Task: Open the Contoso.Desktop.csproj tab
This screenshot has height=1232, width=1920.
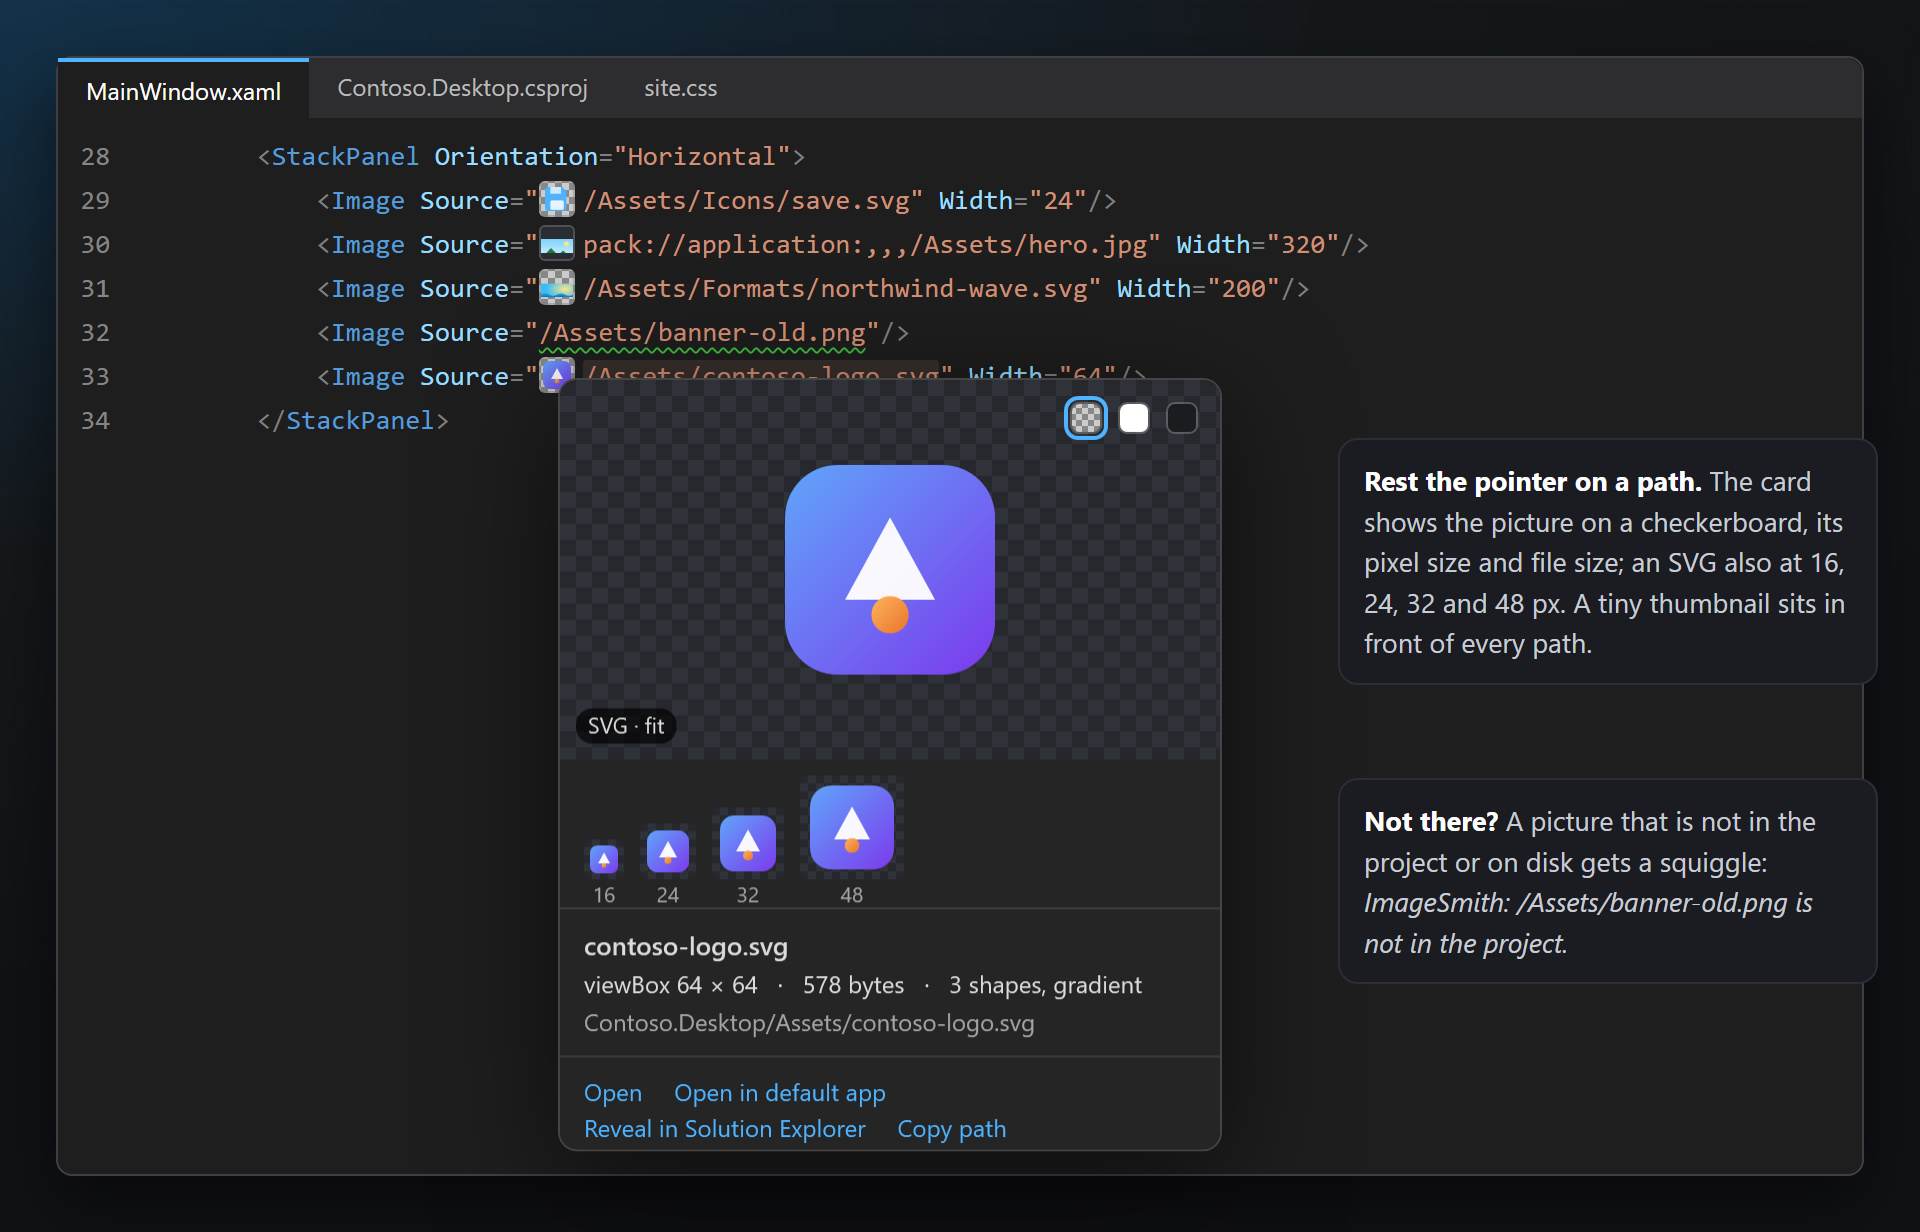Action: tap(462, 88)
